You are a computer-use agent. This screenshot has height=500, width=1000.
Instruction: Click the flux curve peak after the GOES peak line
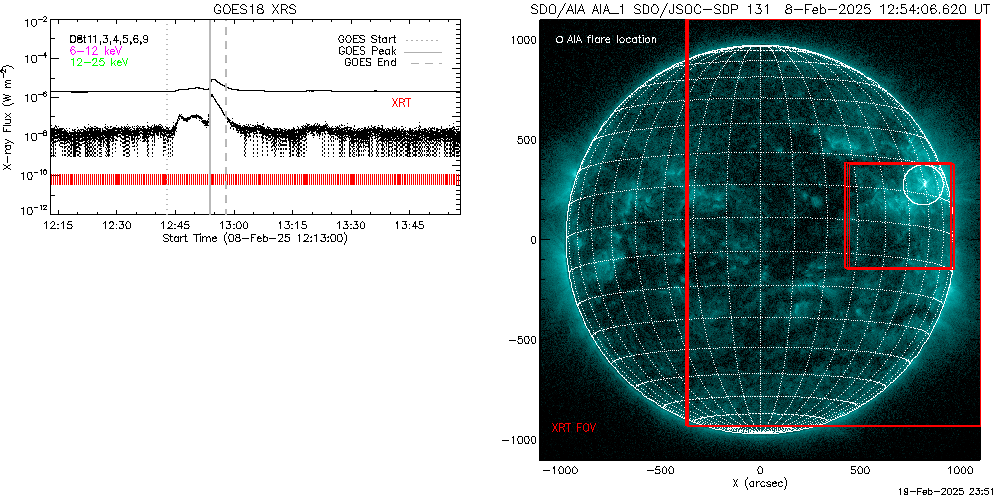214,80
